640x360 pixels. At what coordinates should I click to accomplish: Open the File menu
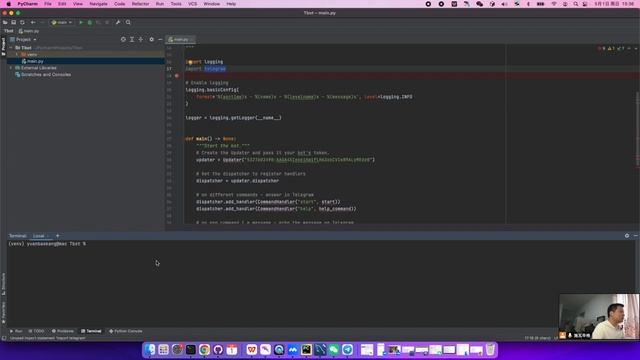[x=48, y=4]
